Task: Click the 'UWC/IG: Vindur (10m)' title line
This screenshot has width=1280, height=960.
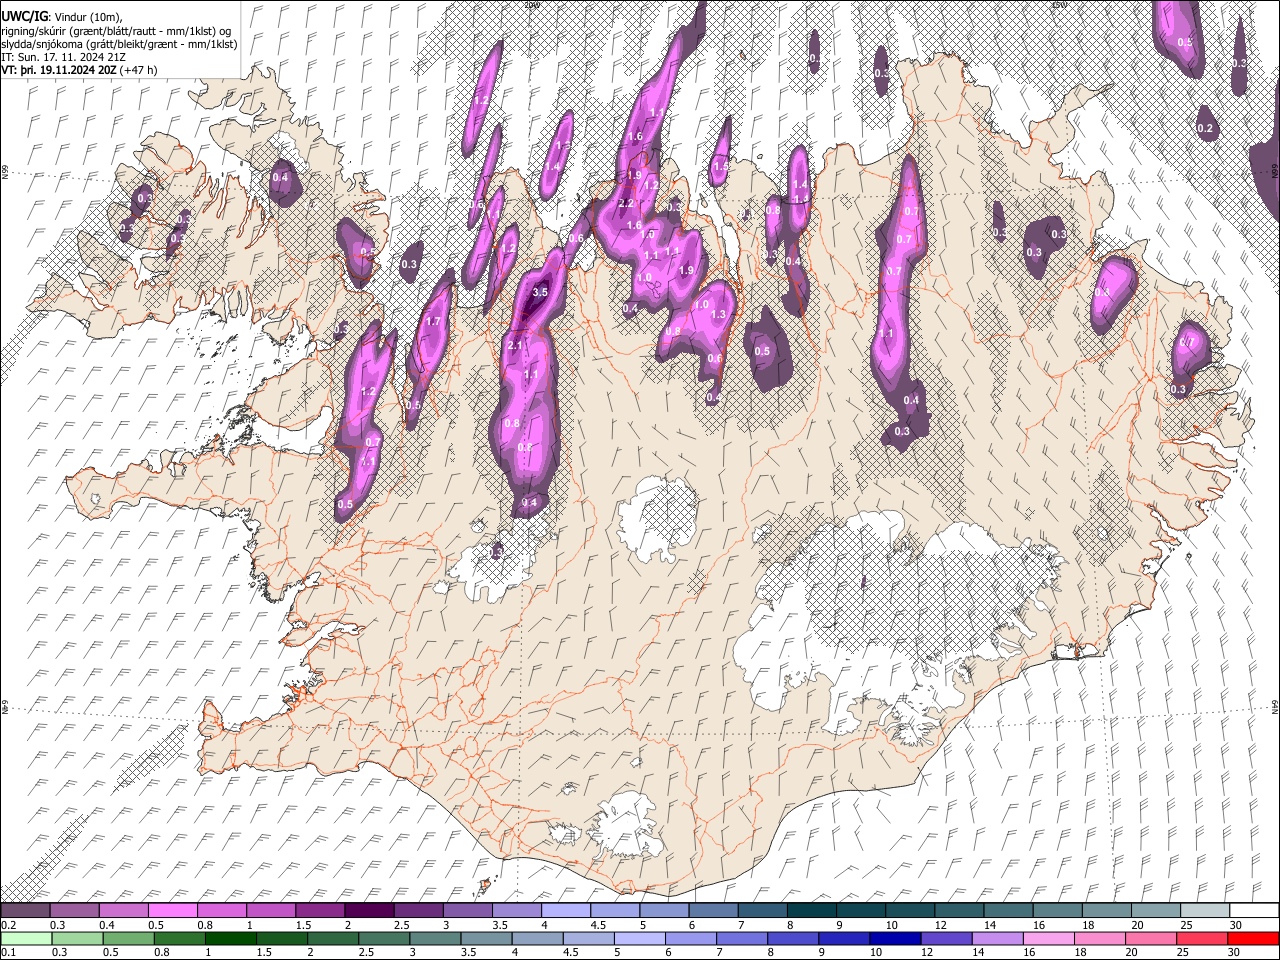Action: (x=62, y=16)
